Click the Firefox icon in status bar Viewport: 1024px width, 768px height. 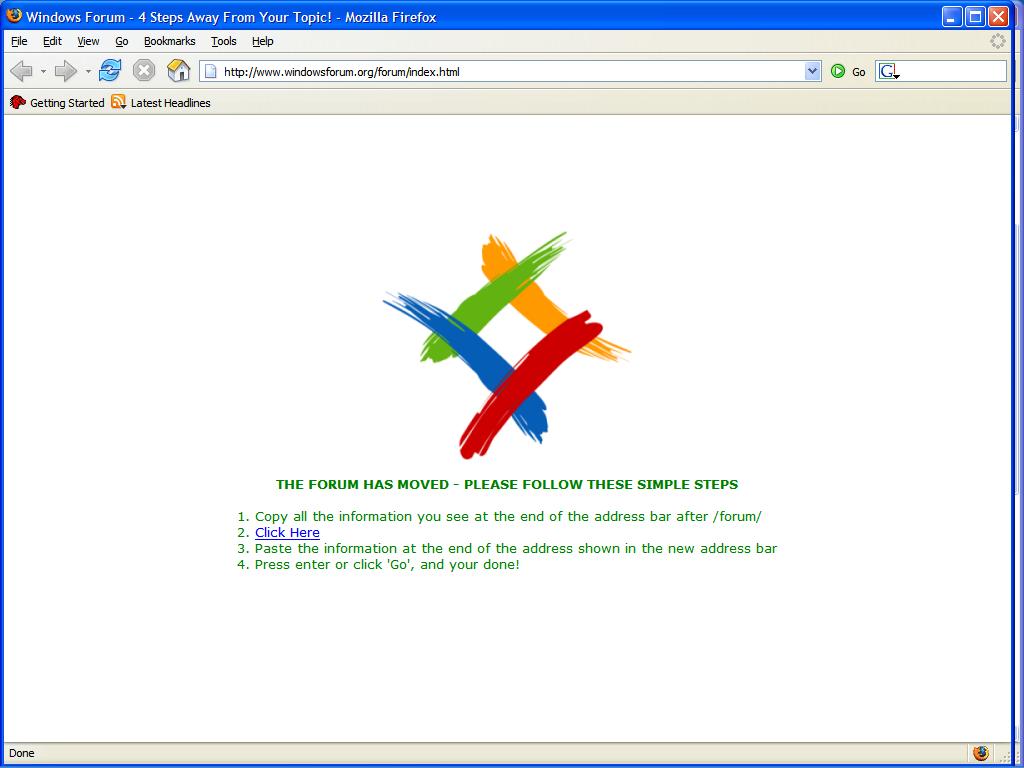(x=980, y=753)
